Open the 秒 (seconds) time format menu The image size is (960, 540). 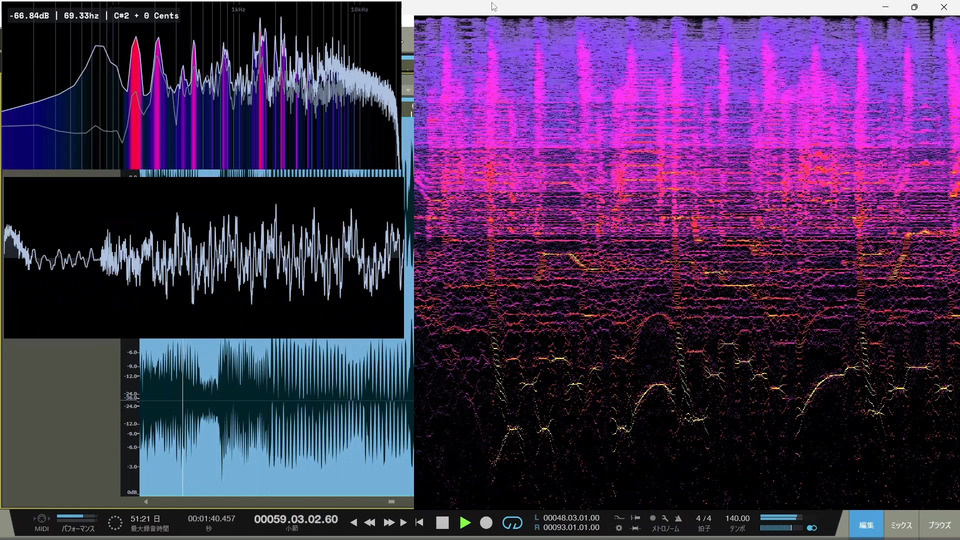click(x=209, y=529)
